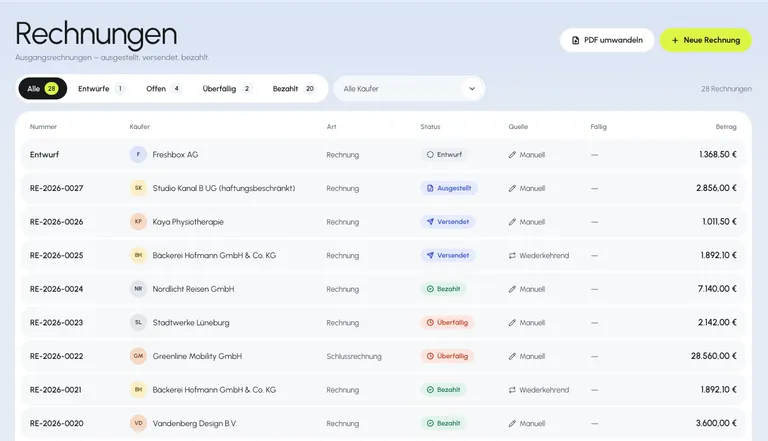The height and width of the screenshot is (441, 768).
Task: Open invoice number RE-2026-0025
Action: pos(56,255)
